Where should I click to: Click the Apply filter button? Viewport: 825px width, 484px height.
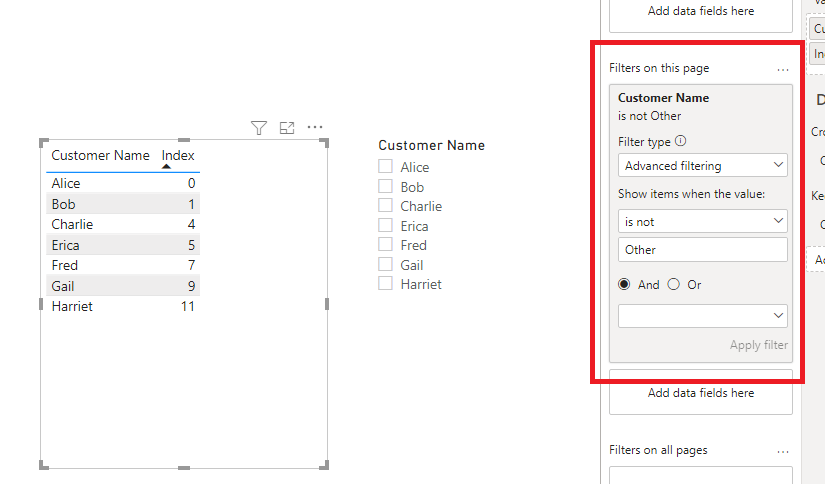[x=759, y=345]
